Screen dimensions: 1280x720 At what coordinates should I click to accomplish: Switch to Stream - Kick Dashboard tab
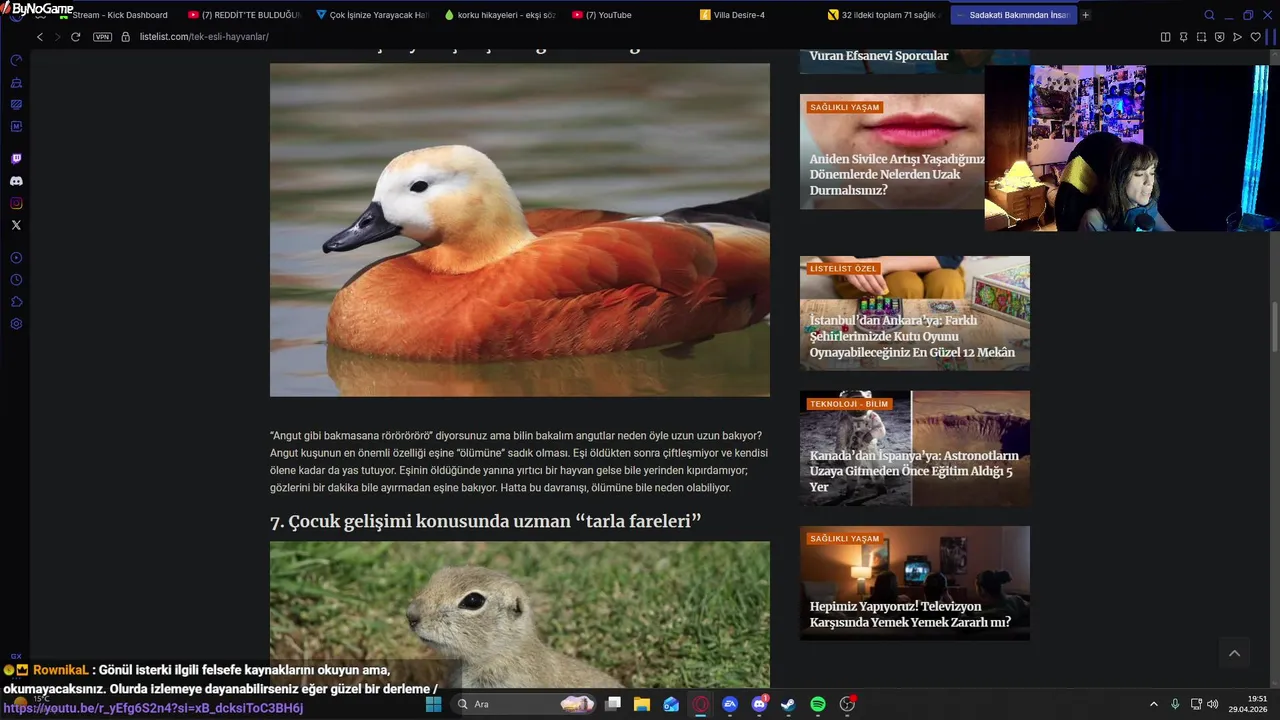pos(113,15)
